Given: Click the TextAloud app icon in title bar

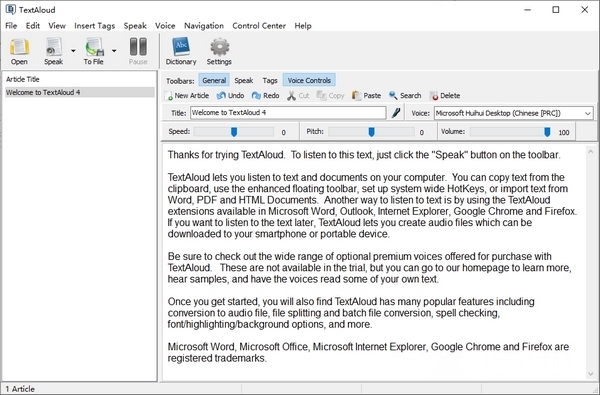Looking at the screenshot, I should coord(10,10).
